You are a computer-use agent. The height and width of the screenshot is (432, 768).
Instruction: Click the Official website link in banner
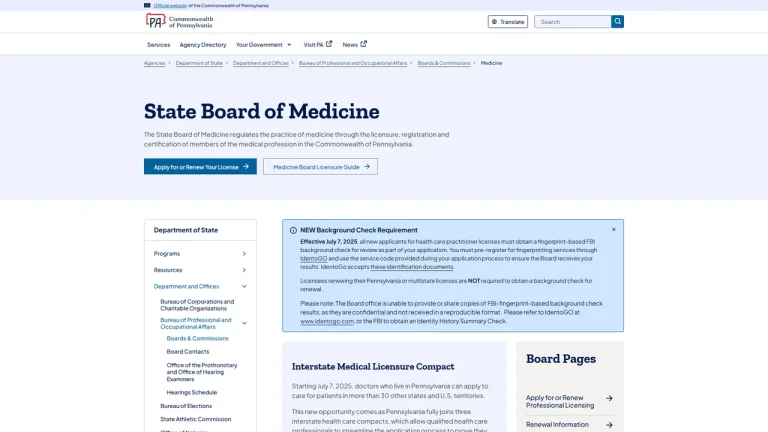coord(170,5)
